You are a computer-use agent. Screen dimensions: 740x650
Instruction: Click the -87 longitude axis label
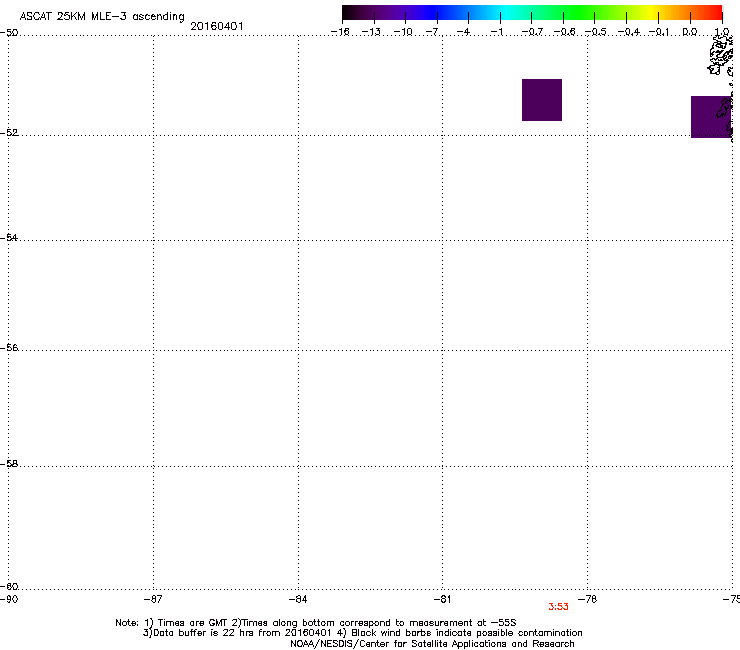click(x=153, y=599)
